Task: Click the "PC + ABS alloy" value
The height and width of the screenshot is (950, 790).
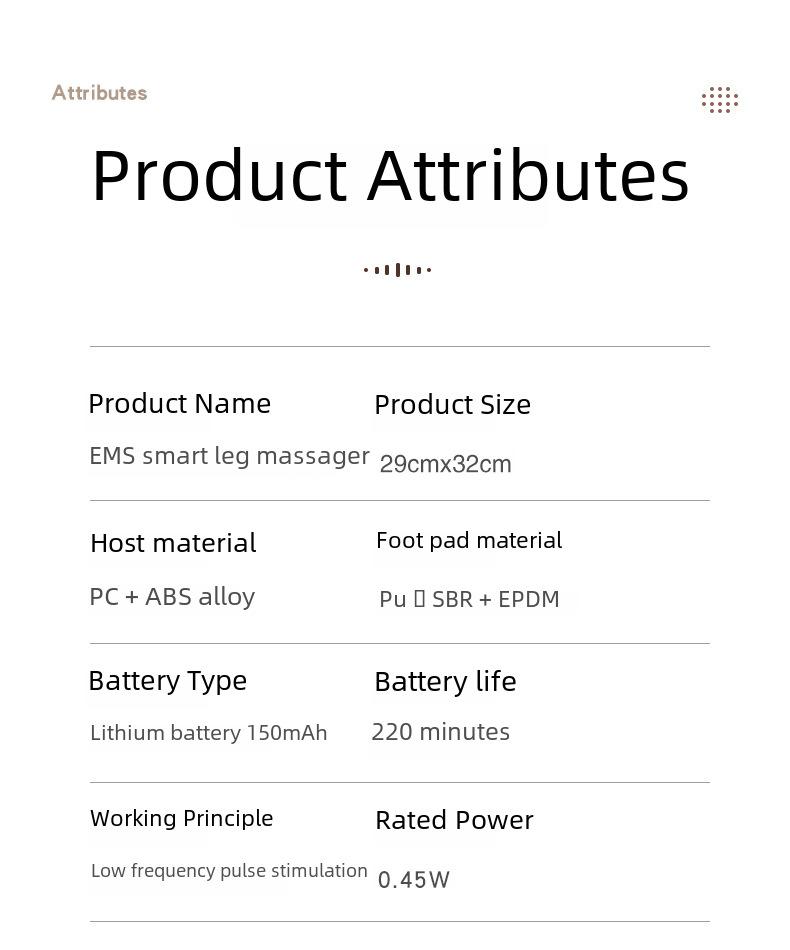Action: tap(172, 597)
